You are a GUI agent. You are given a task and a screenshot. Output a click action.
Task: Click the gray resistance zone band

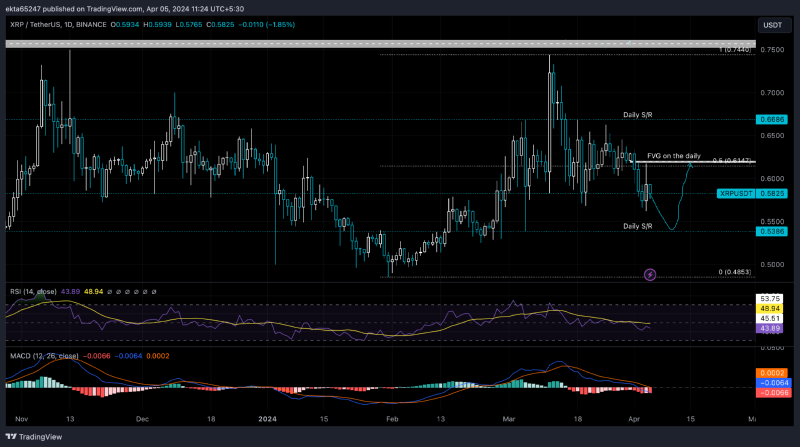380,43
